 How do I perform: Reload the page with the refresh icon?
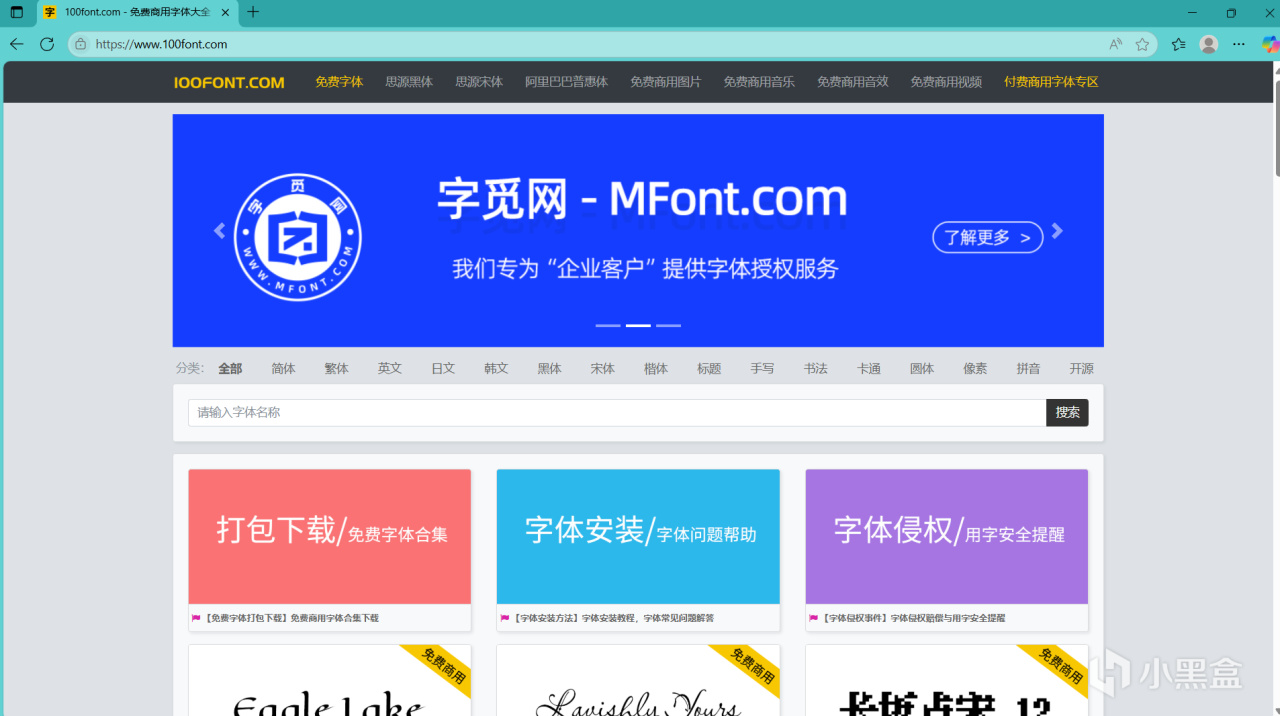coord(47,44)
